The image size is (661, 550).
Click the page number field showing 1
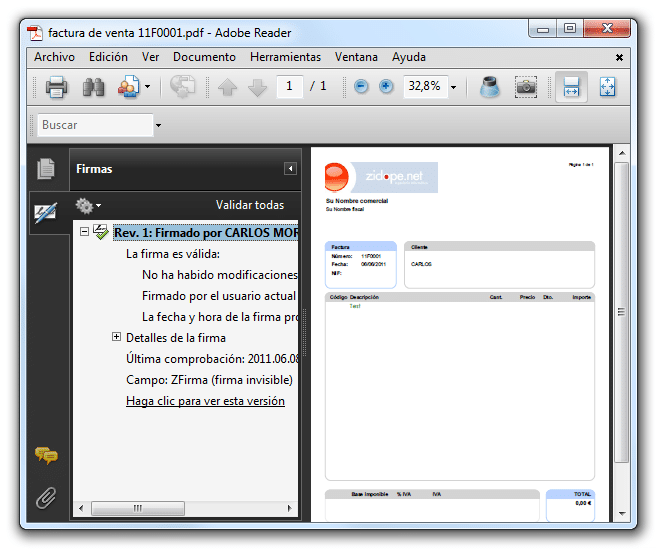pos(290,87)
